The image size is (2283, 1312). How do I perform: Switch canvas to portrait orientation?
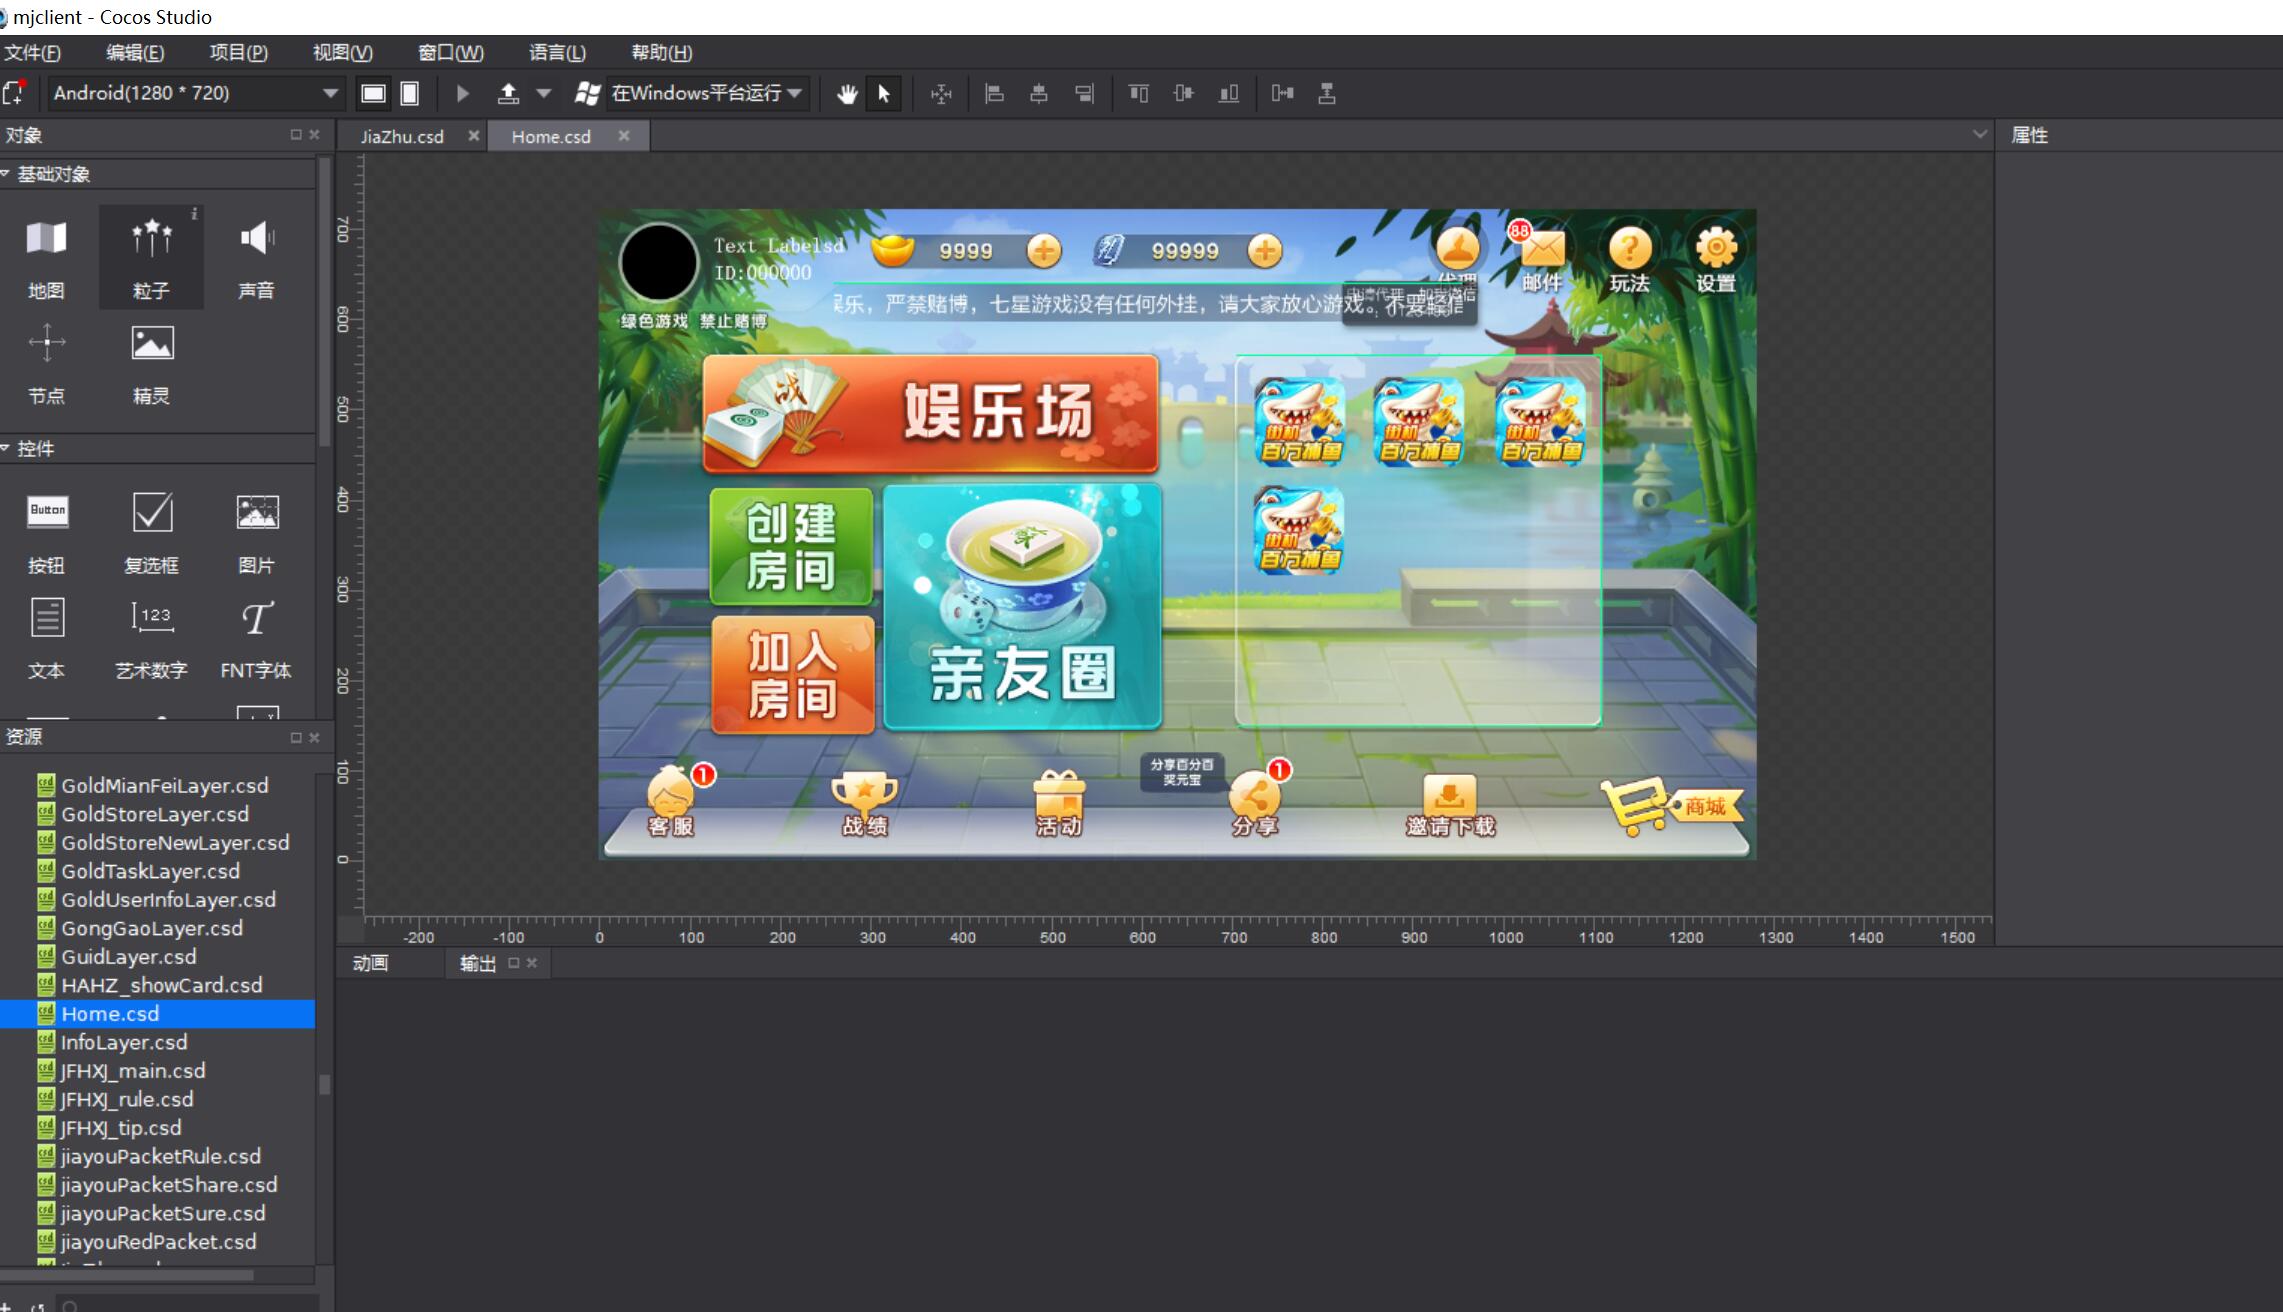coord(409,93)
